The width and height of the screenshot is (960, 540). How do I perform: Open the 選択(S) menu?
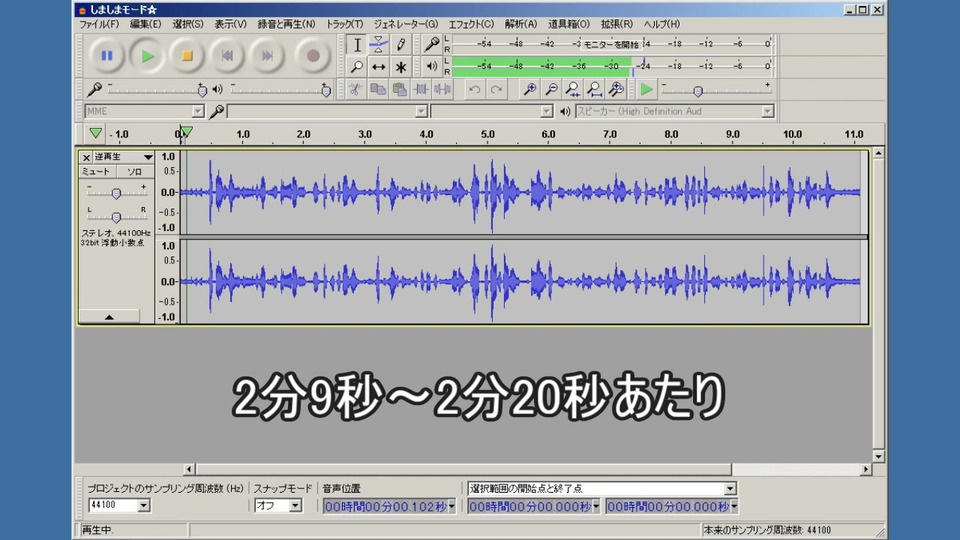tap(188, 24)
